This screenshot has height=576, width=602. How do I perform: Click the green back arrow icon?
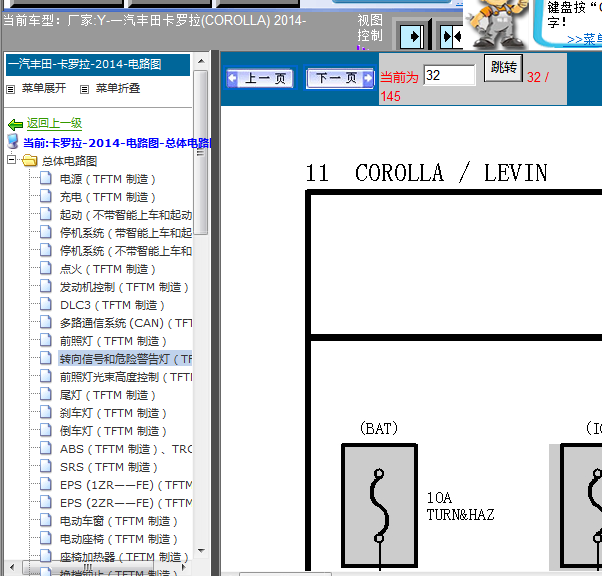click(x=15, y=124)
